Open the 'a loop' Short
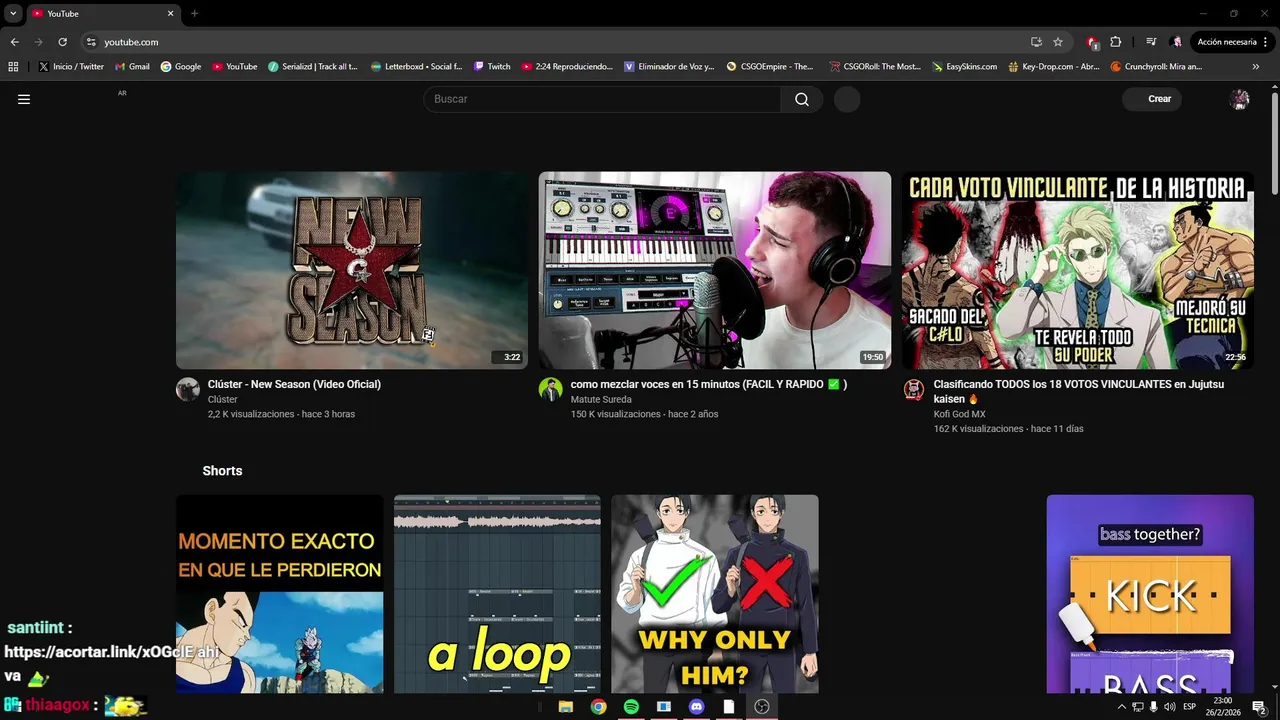The width and height of the screenshot is (1280, 720). click(497, 594)
